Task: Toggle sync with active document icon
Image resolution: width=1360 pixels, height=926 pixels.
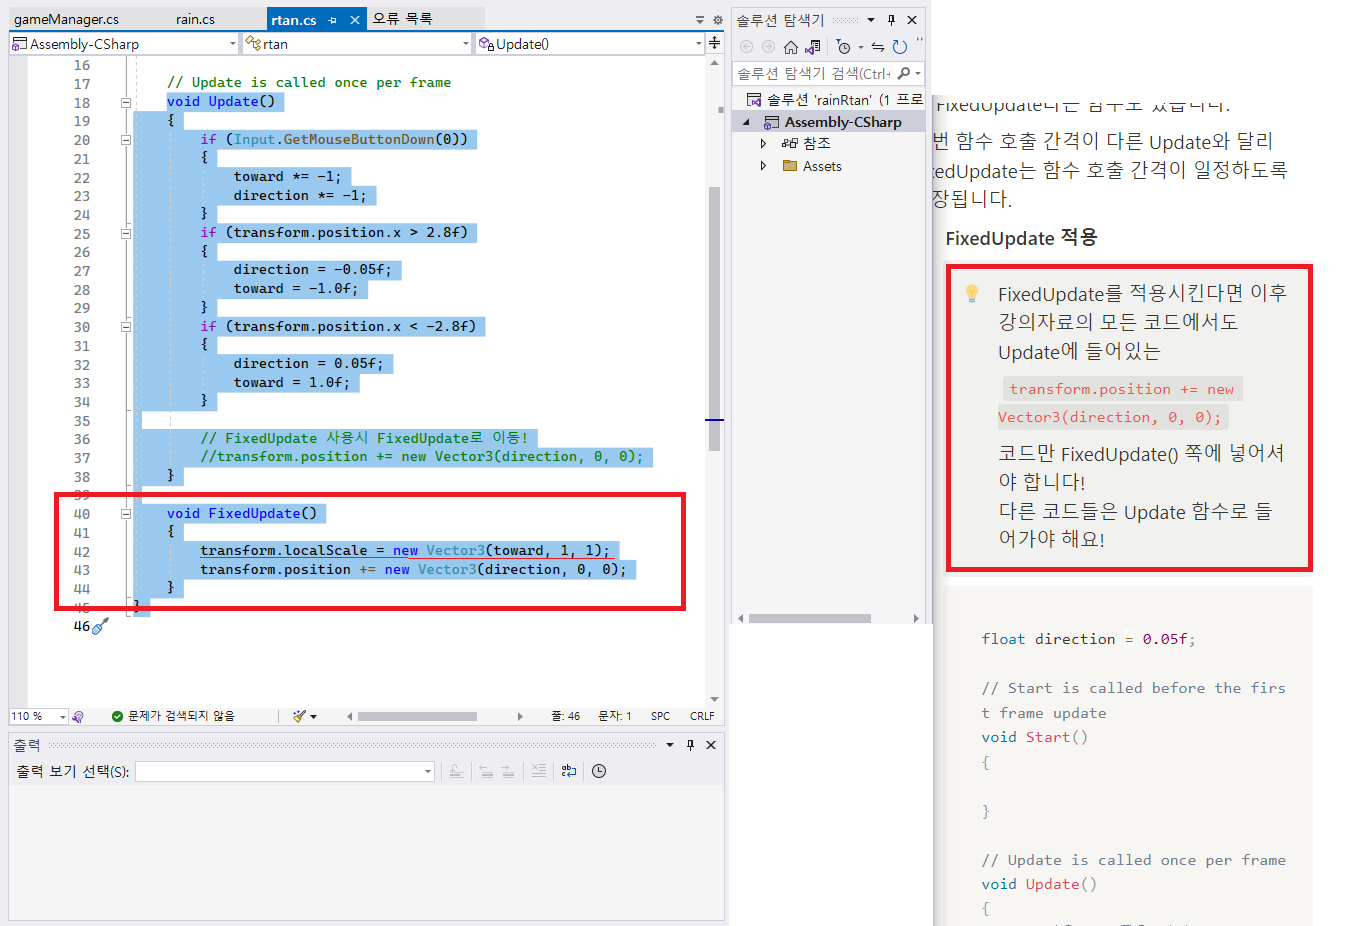Action: pos(878,47)
